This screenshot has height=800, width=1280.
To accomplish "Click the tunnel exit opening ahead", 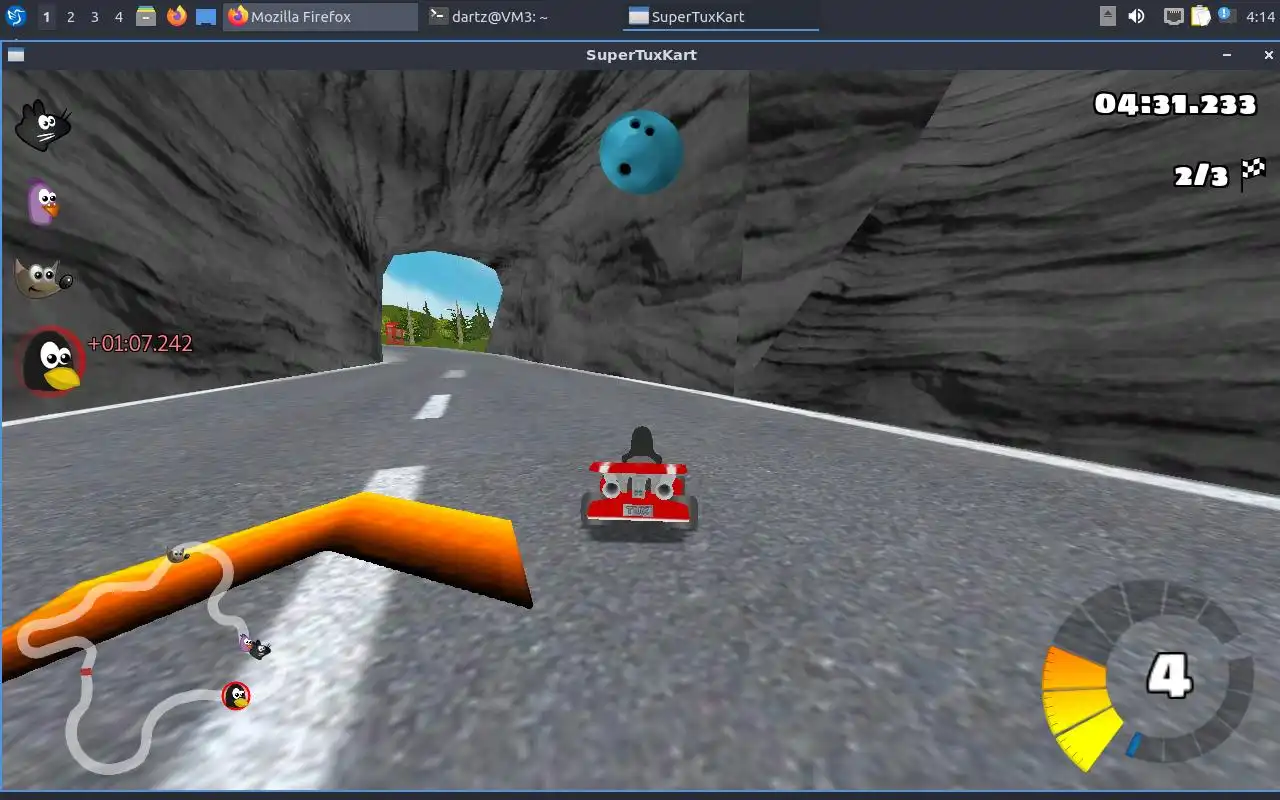I will (x=440, y=300).
